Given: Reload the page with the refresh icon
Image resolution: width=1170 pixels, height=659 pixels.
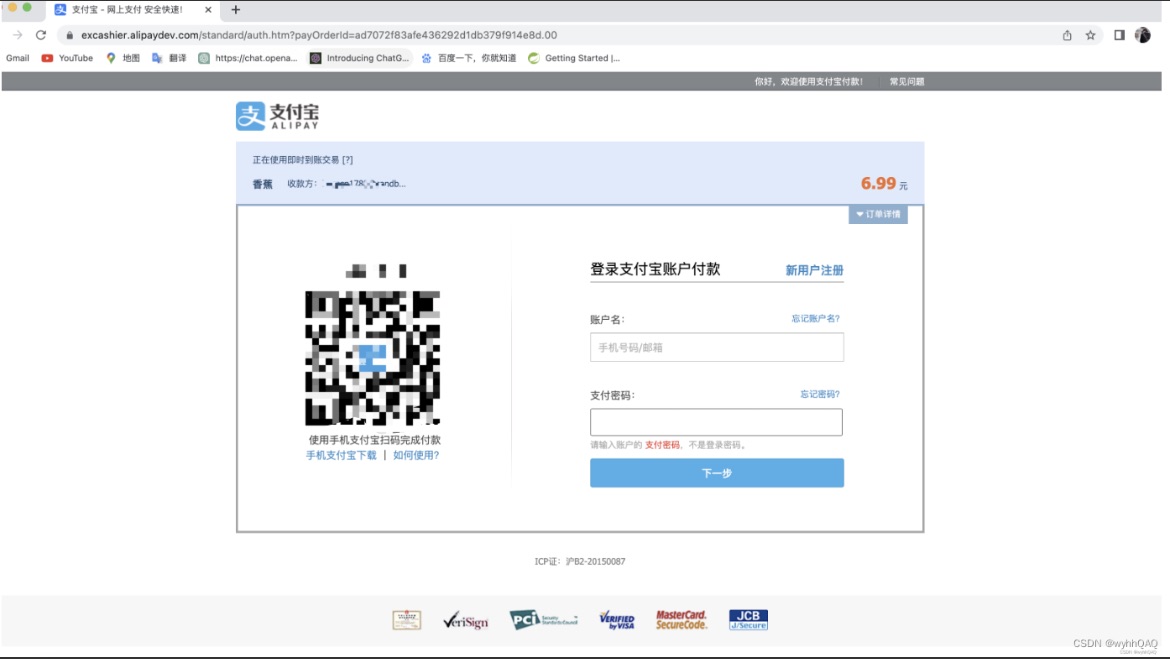Looking at the screenshot, I should click(x=41, y=35).
